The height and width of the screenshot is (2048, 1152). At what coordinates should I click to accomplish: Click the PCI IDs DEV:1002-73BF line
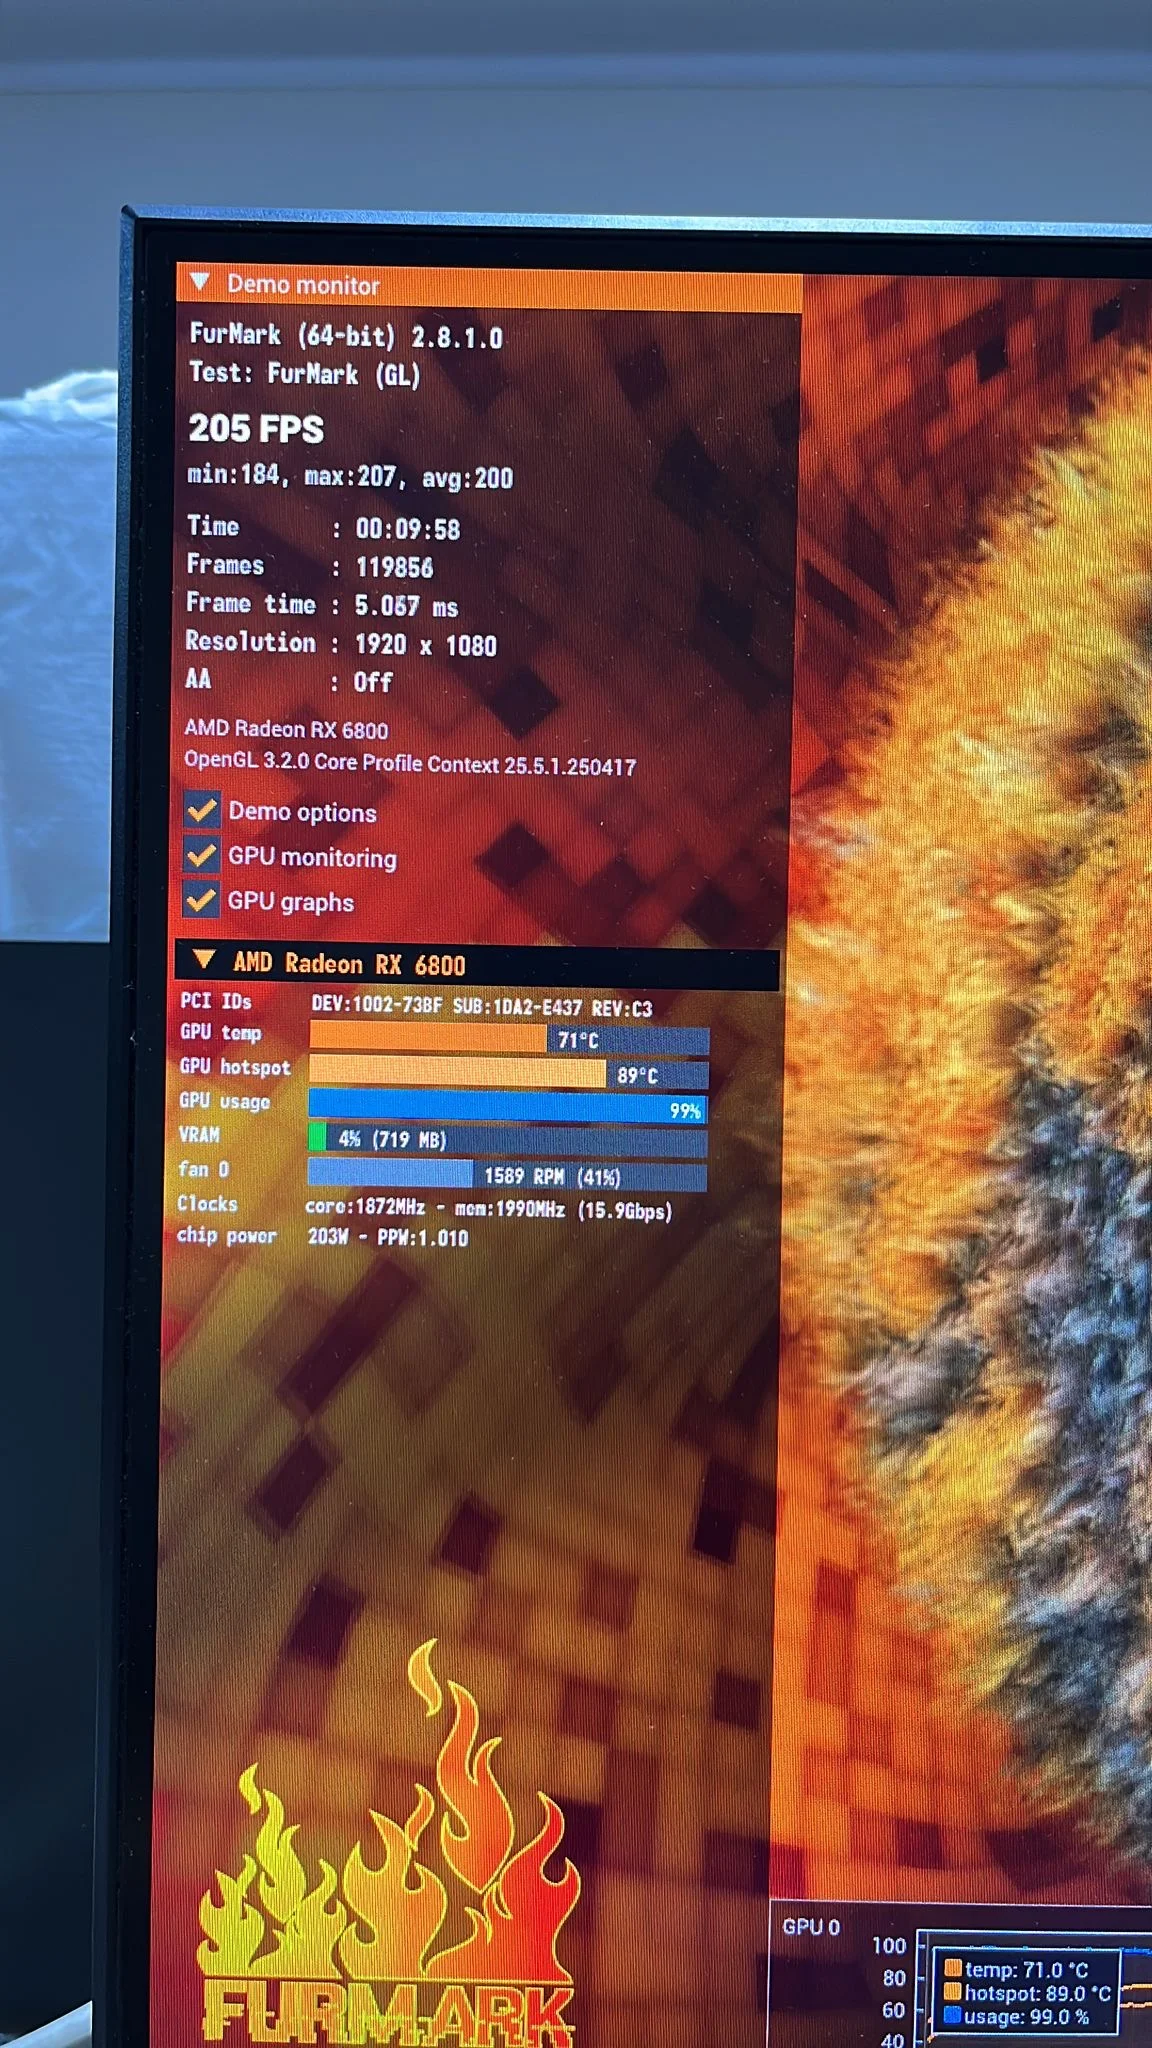[416, 1004]
